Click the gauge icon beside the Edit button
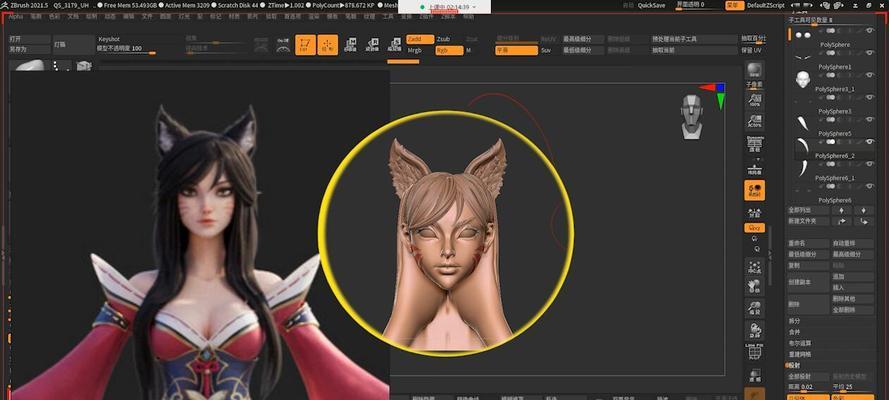The image size is (889, 400). [283, 45]
